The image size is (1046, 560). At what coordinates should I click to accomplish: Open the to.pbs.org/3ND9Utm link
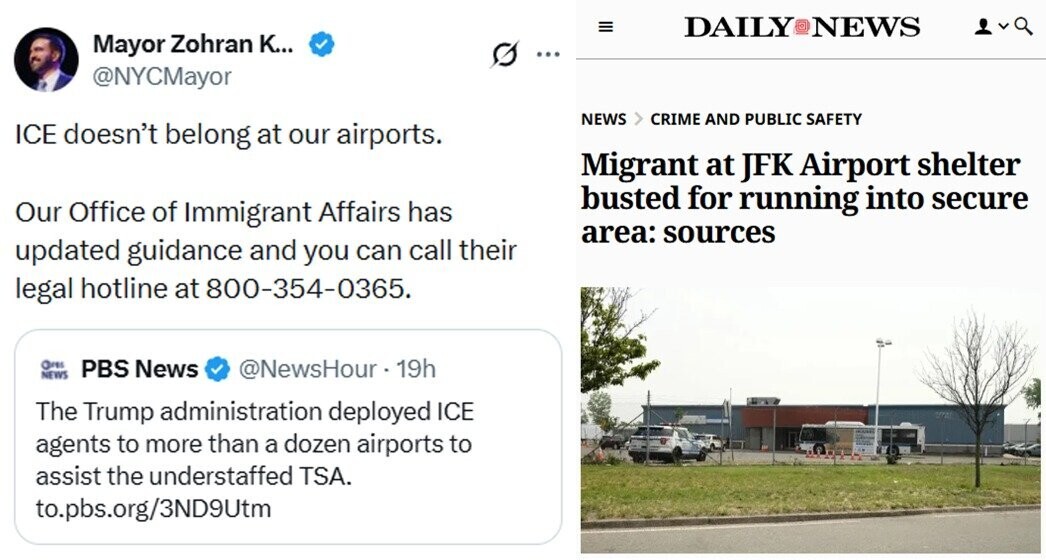(x=153, y=508)
